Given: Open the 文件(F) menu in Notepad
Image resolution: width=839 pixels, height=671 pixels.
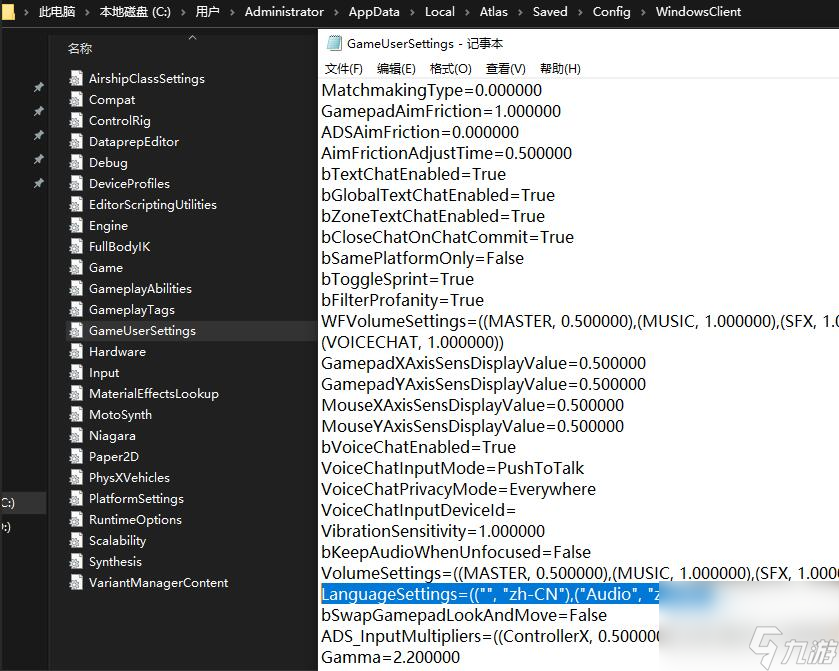Looking at the screenshot, I should 343,69.
